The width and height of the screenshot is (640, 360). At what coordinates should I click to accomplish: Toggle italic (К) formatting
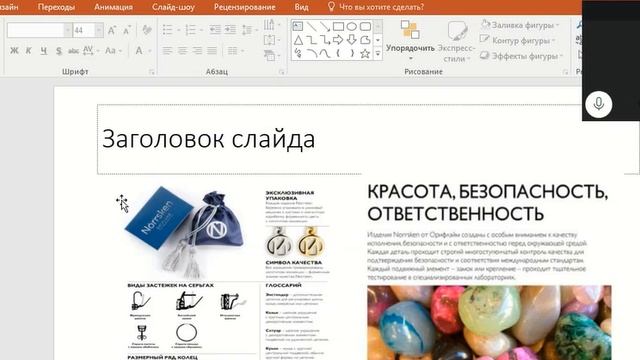pos(29,51)
